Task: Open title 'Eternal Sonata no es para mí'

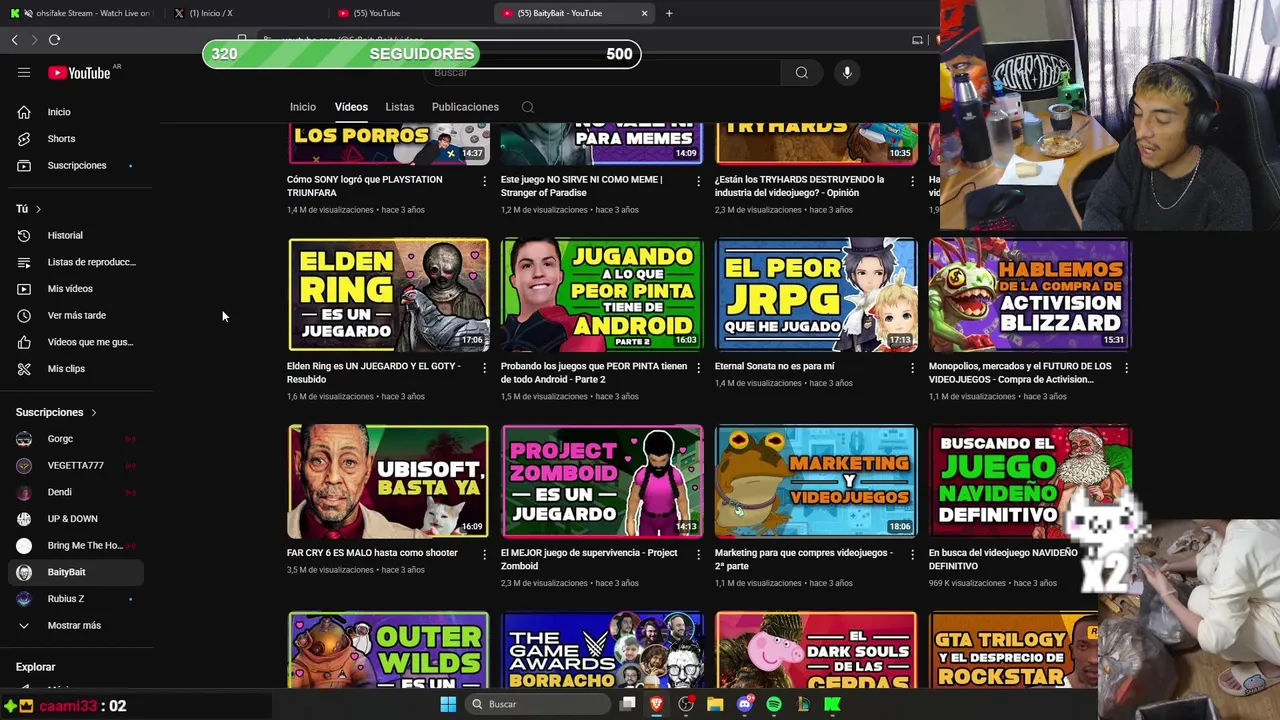Action: [x=774, y=366]
